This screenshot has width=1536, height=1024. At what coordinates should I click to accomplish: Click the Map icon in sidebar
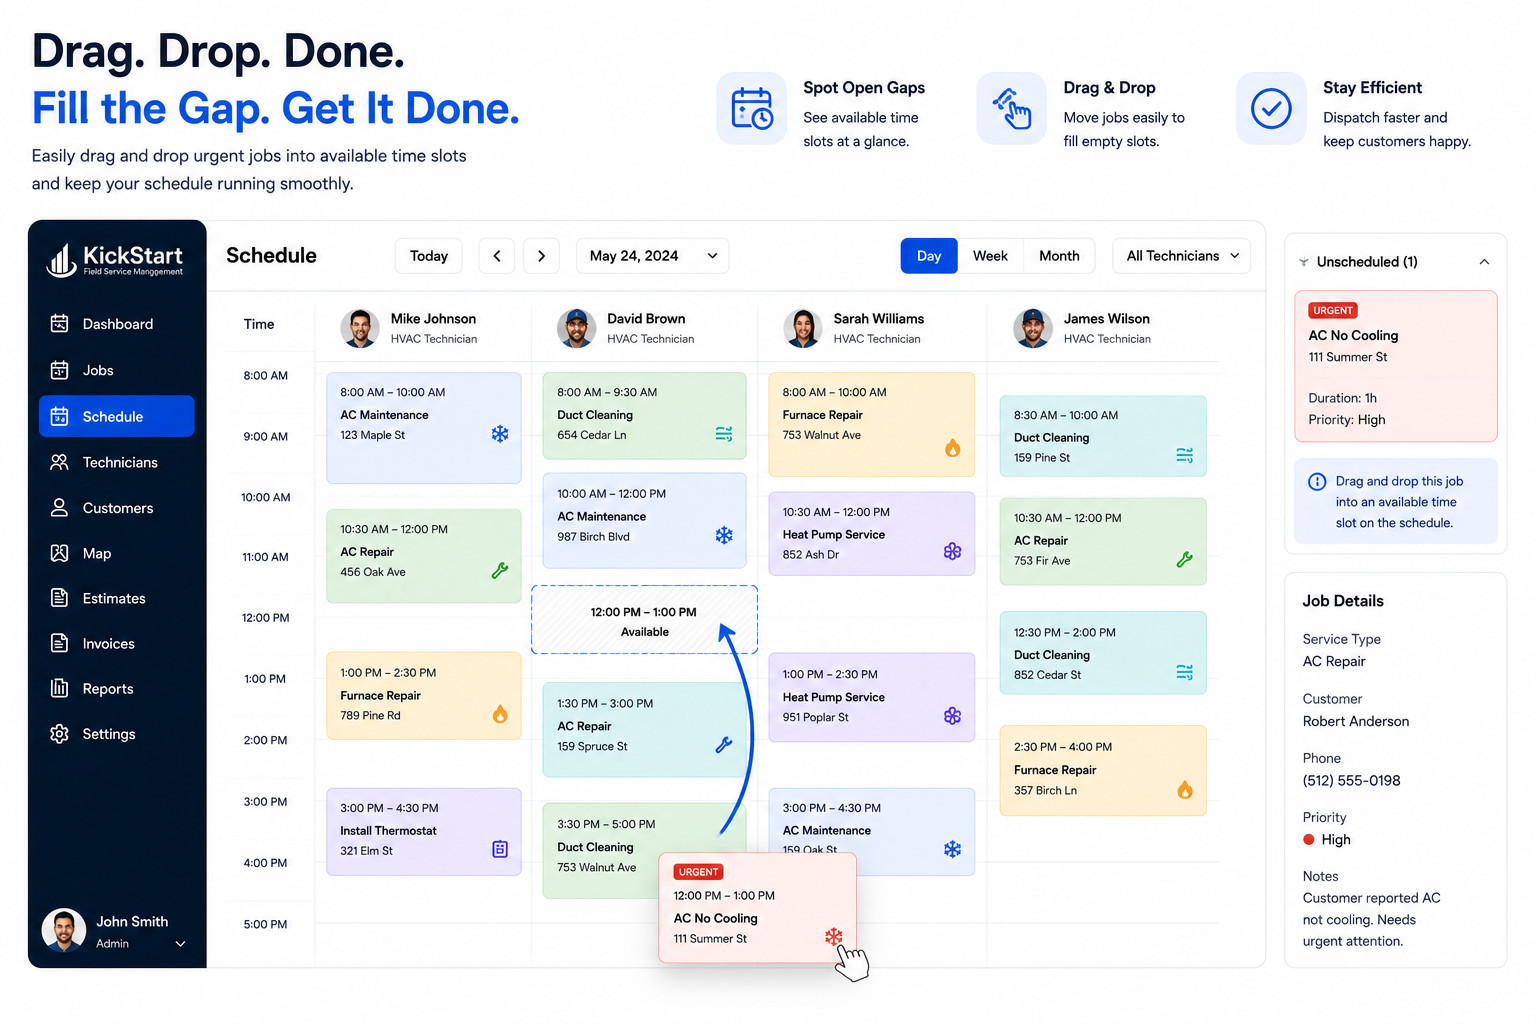(60, 553)
